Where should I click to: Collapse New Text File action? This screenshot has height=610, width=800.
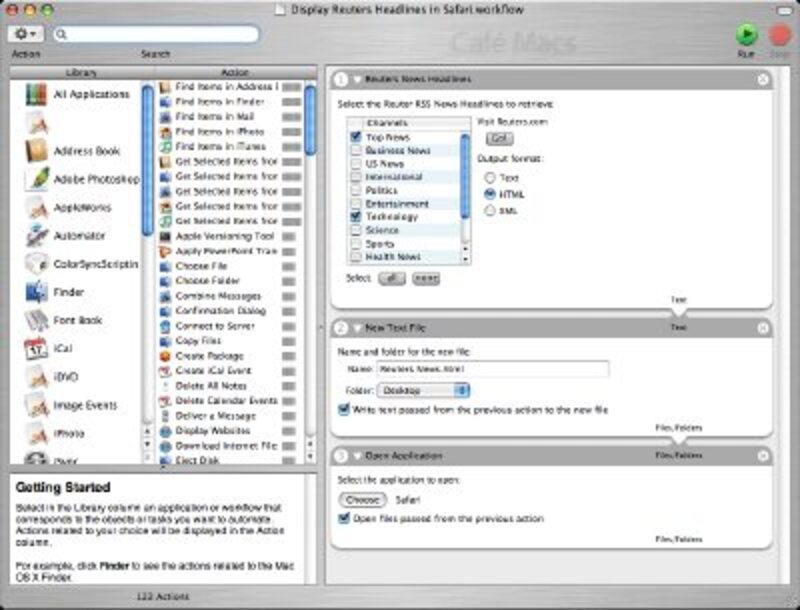tap(358, 328)
